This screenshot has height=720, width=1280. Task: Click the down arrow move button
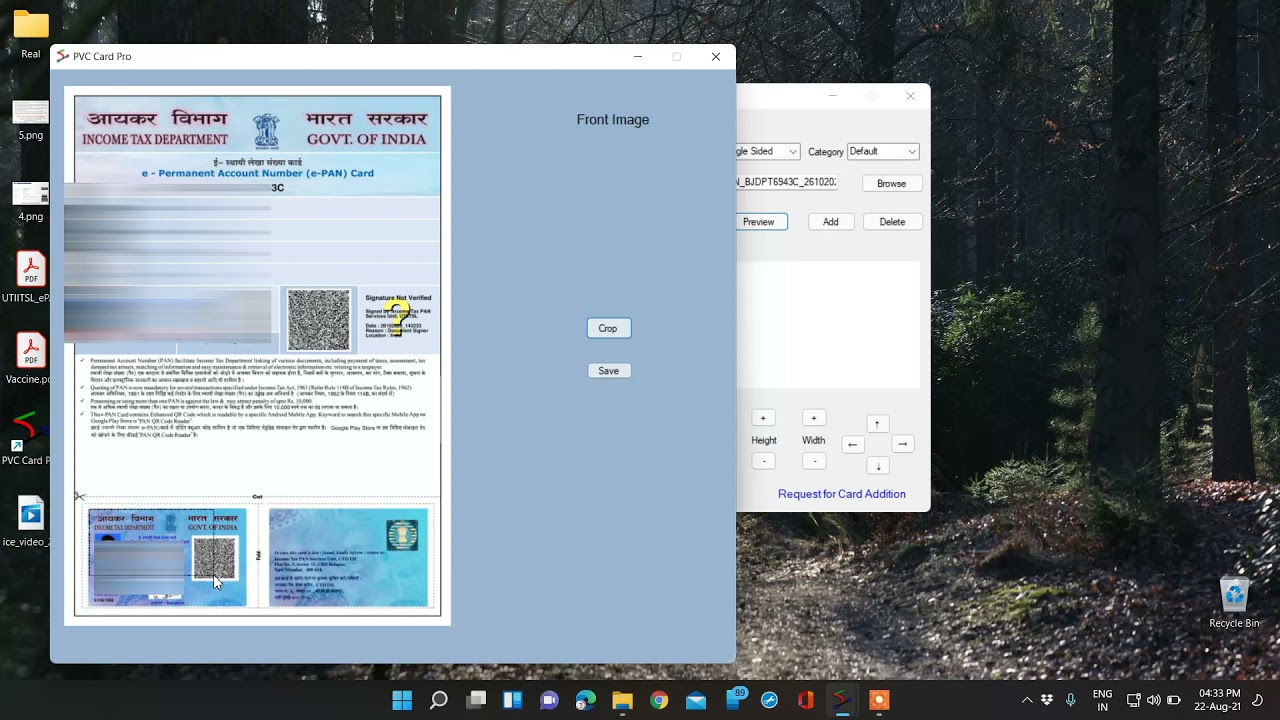(877, 466)
